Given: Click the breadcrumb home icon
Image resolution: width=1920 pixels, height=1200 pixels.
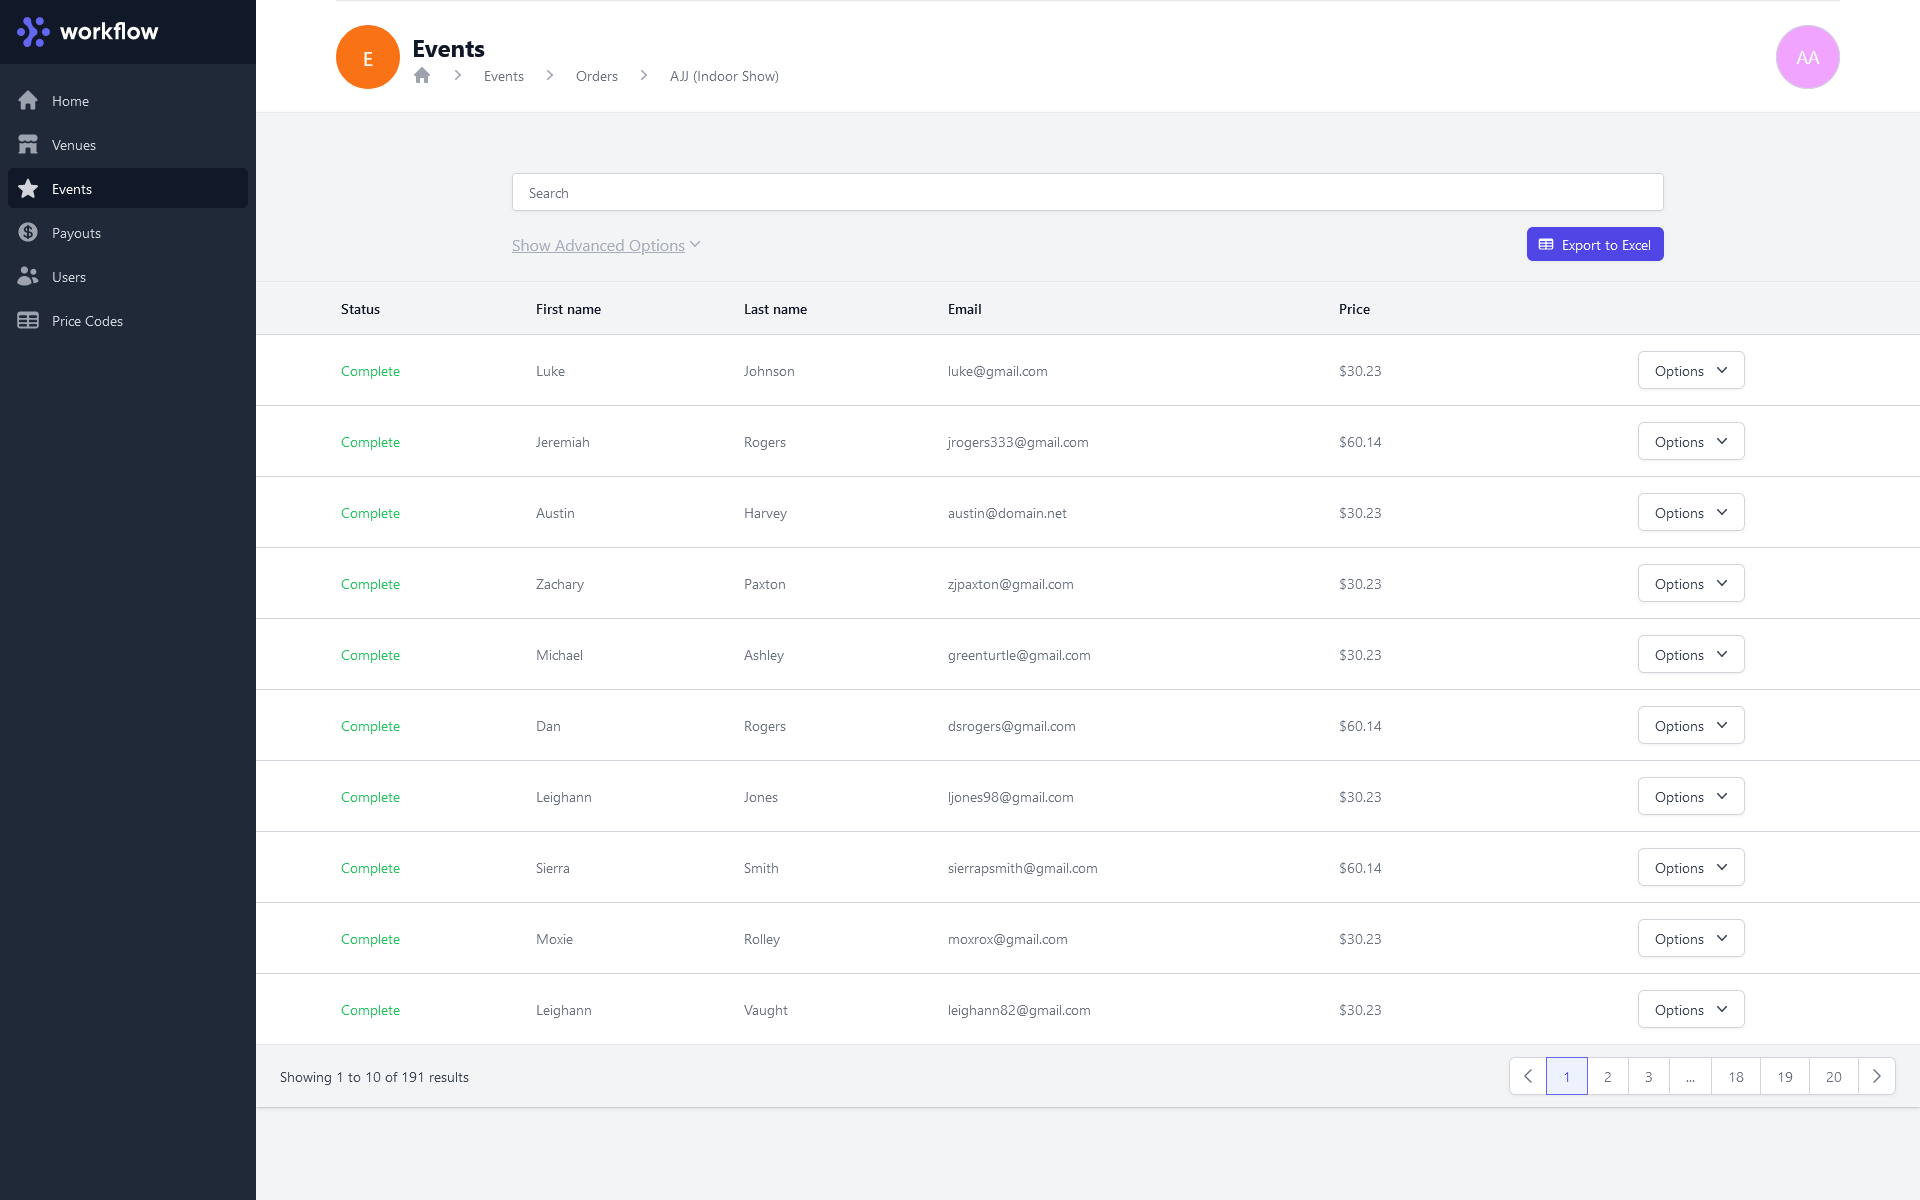Looking at the screenshot, I should click(x=422, y=76).
